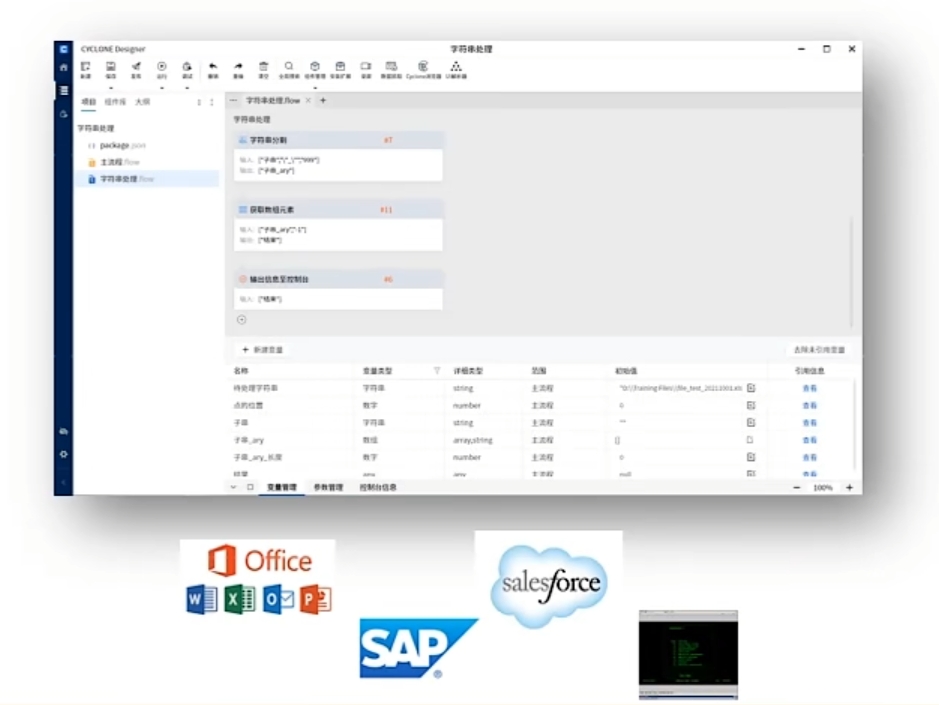Switch to the 组件库 tab
Image resolution: width=939 pixels, height=705 pixels.
coord(115,102)
